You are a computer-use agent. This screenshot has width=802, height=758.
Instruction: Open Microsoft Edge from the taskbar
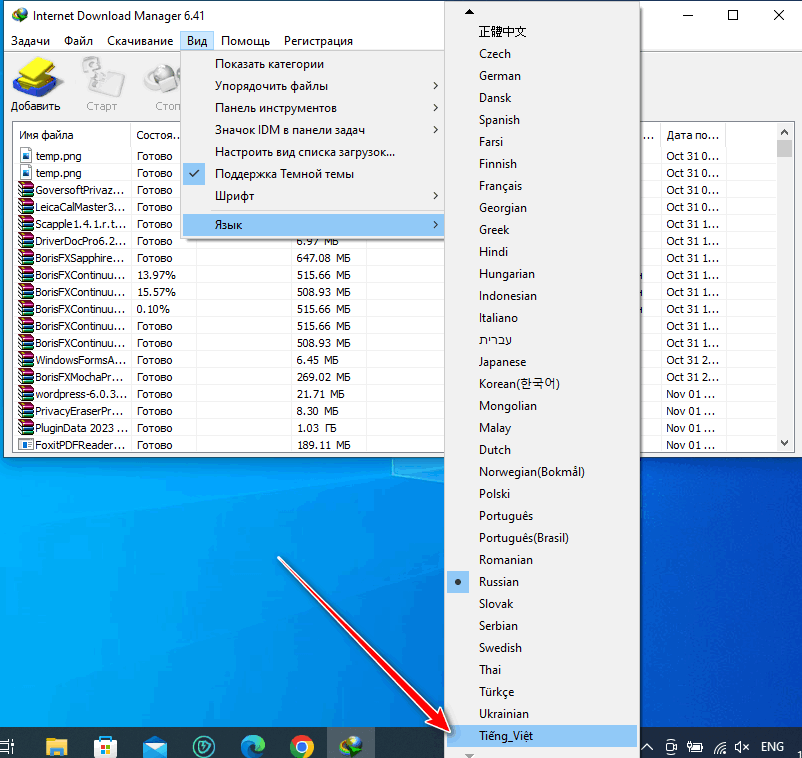(253, 746)
